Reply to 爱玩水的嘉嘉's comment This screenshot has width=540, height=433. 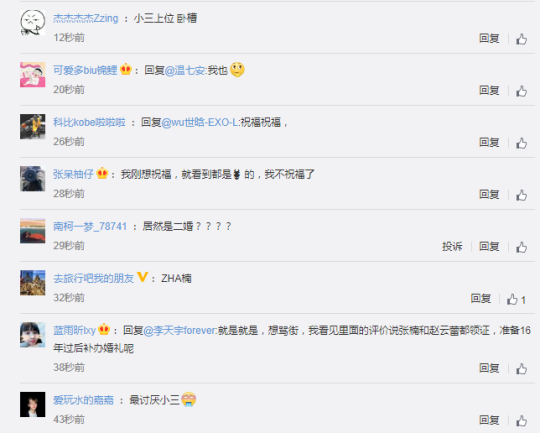coord(489,420)
